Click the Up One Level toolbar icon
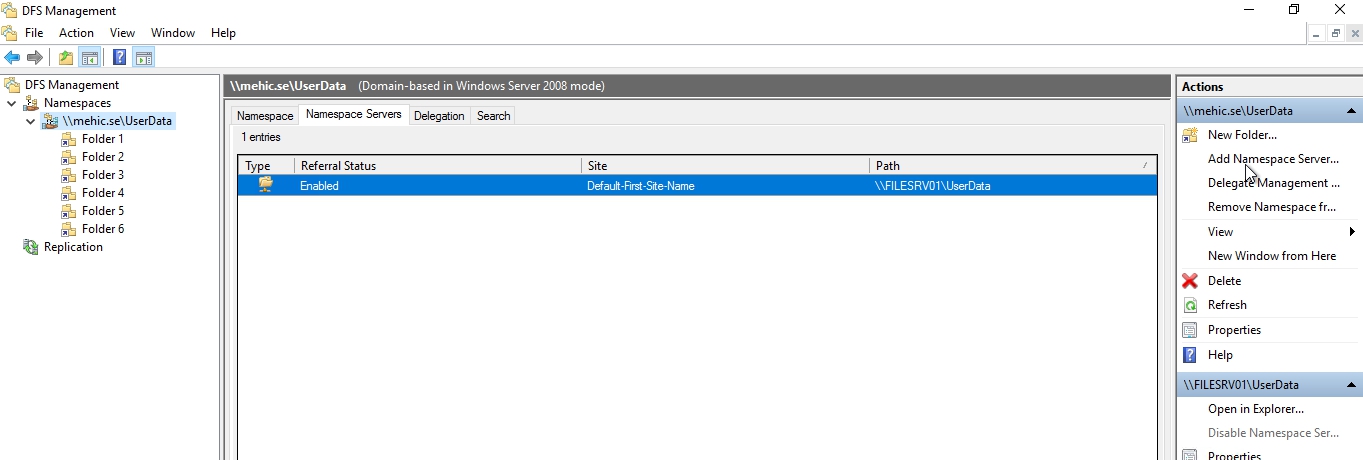 66,58
